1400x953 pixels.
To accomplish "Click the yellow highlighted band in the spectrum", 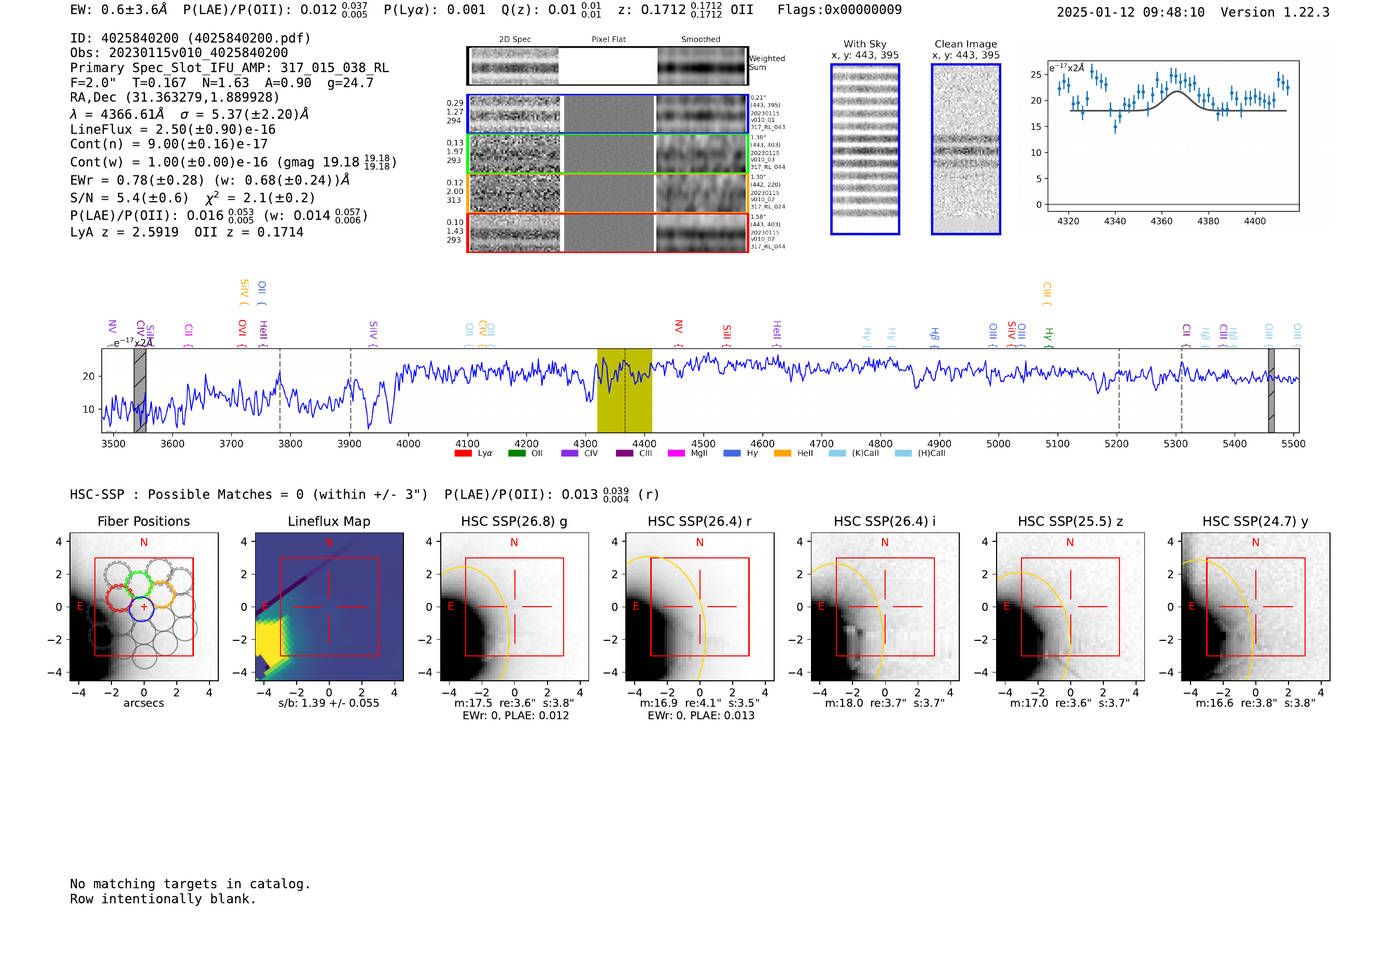I will (624, 390).
